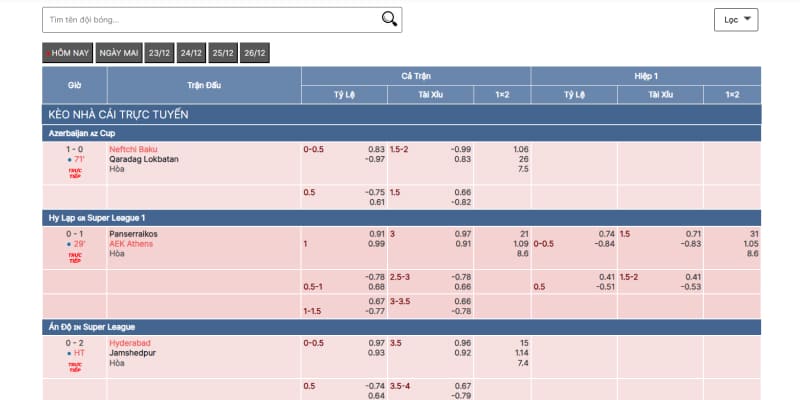Click the search magnifier icon
Image resolution: width=800 pixels, height=400 pixels.
(390, 18)
